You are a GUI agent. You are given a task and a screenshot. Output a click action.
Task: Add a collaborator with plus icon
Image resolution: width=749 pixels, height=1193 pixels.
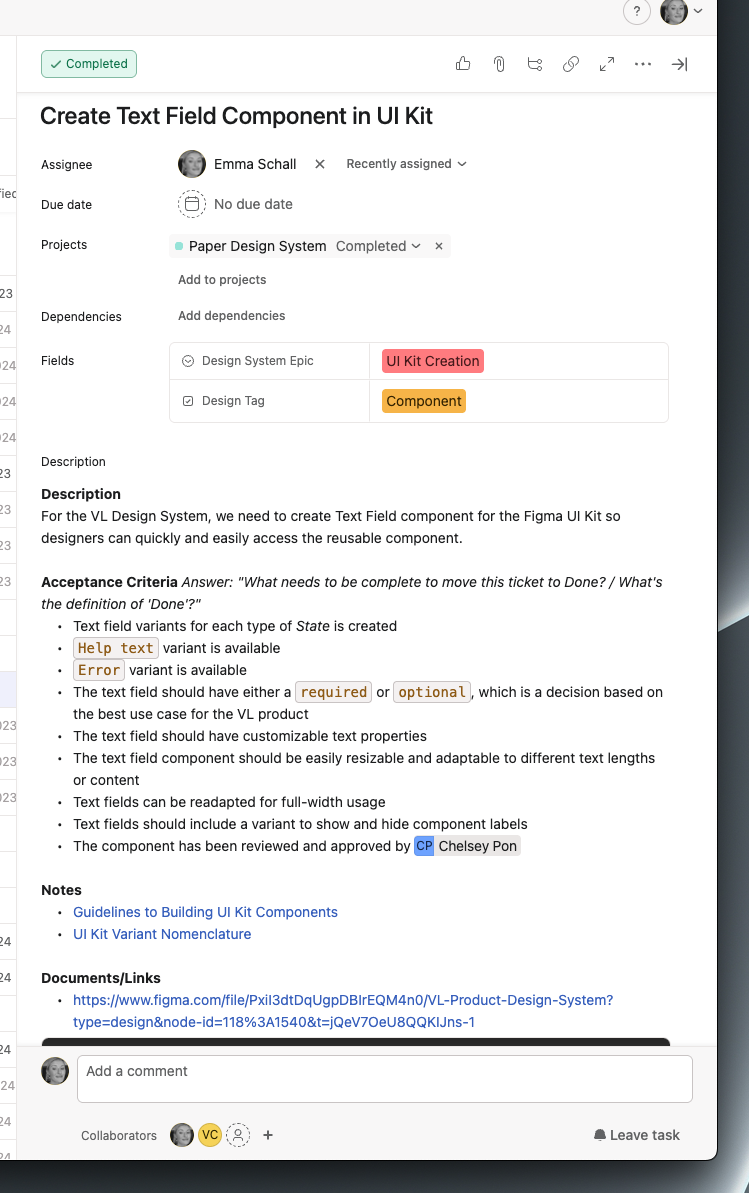coord(268,1135)
